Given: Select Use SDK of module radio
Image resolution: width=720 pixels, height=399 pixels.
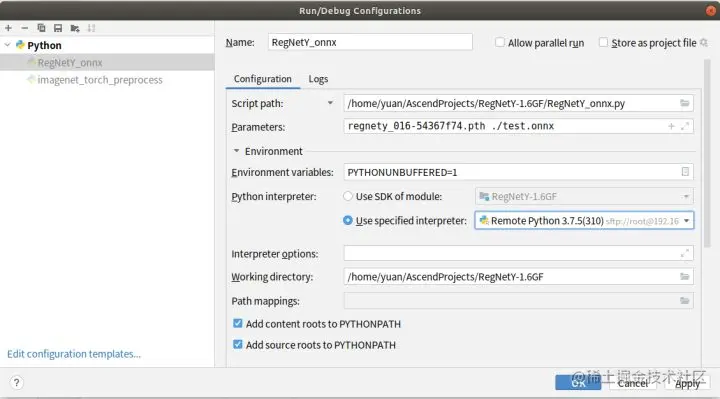Looking at the screenshot, I should pyautogui.click(x=348, y=196).
